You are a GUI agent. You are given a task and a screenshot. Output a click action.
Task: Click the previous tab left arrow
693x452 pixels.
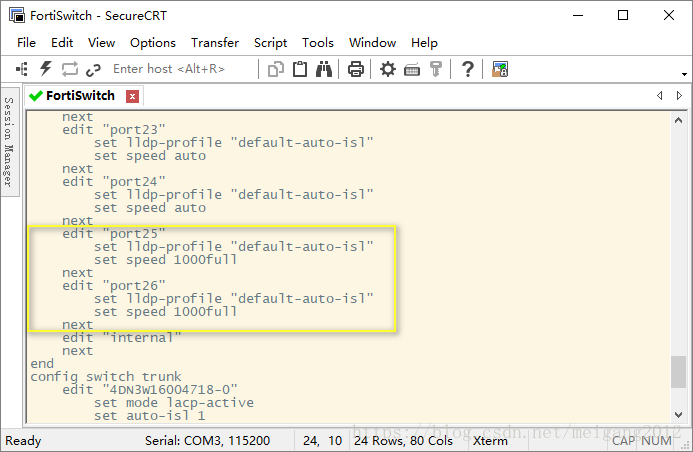659,95
